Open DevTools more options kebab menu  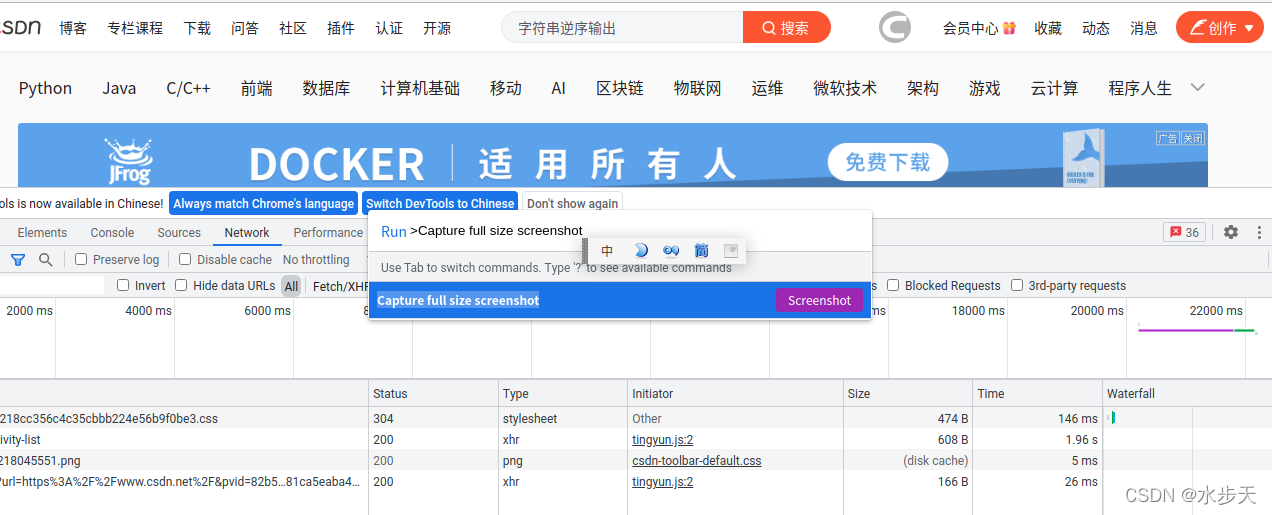pos(1258,232)
